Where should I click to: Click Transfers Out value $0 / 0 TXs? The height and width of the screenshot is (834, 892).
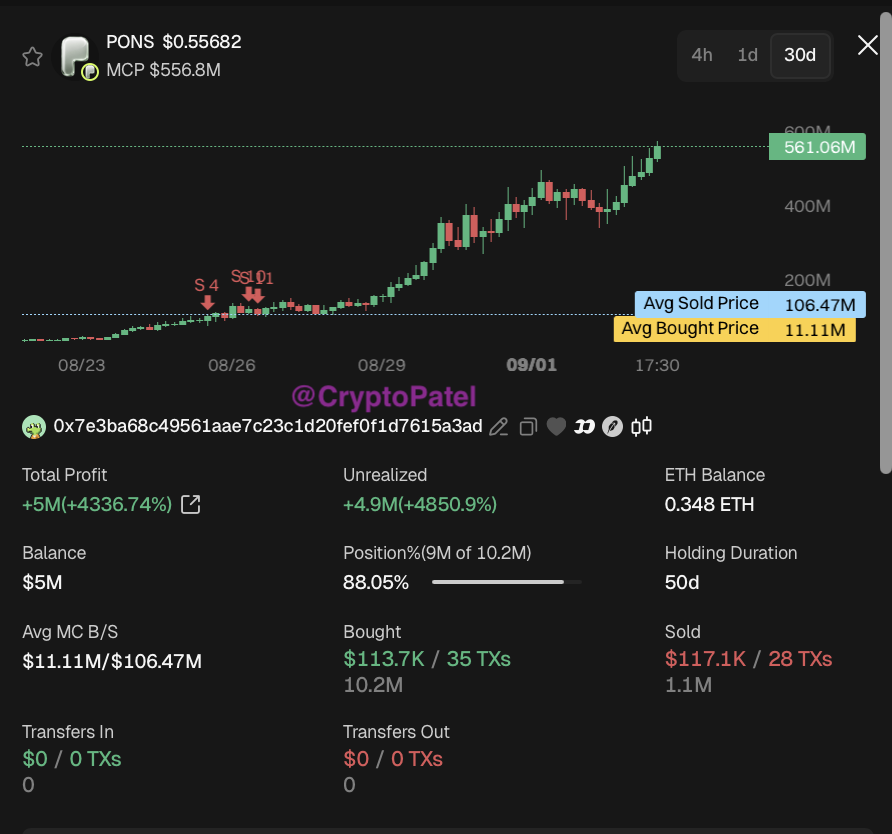(x=393, y=759)
